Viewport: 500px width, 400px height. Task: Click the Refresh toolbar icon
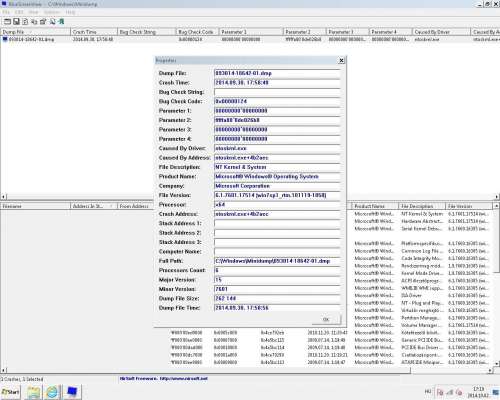click(x=25, y=22)
